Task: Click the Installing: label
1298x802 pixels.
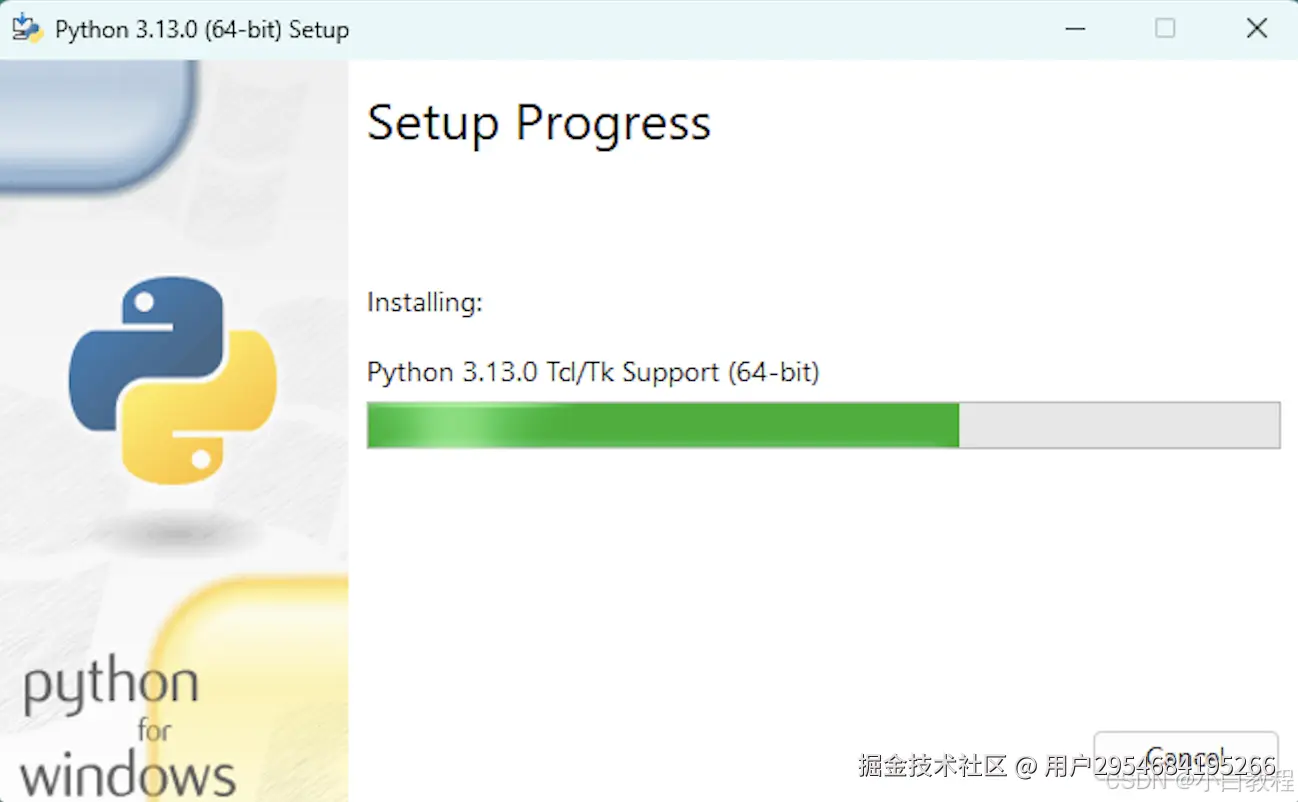Action: coord(424,302)
